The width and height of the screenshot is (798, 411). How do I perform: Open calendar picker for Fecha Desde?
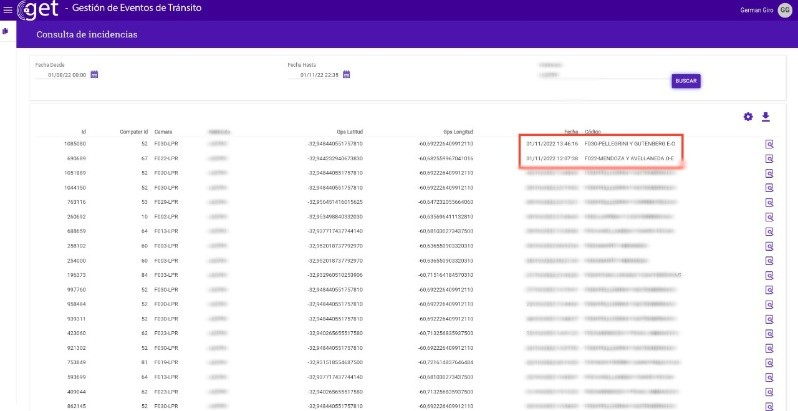[95, 74]
